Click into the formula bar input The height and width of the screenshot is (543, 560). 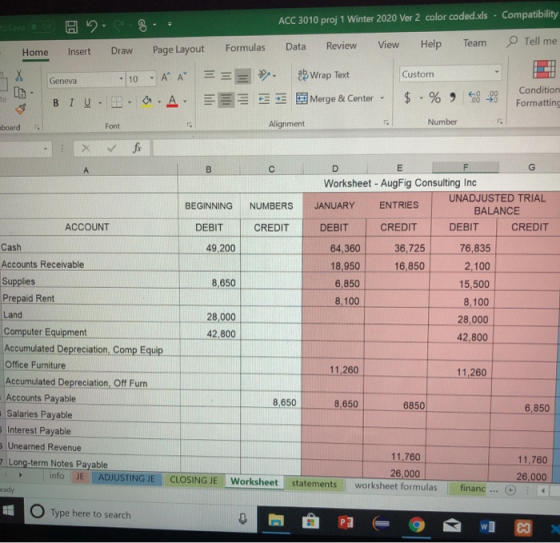pos(356,147)
